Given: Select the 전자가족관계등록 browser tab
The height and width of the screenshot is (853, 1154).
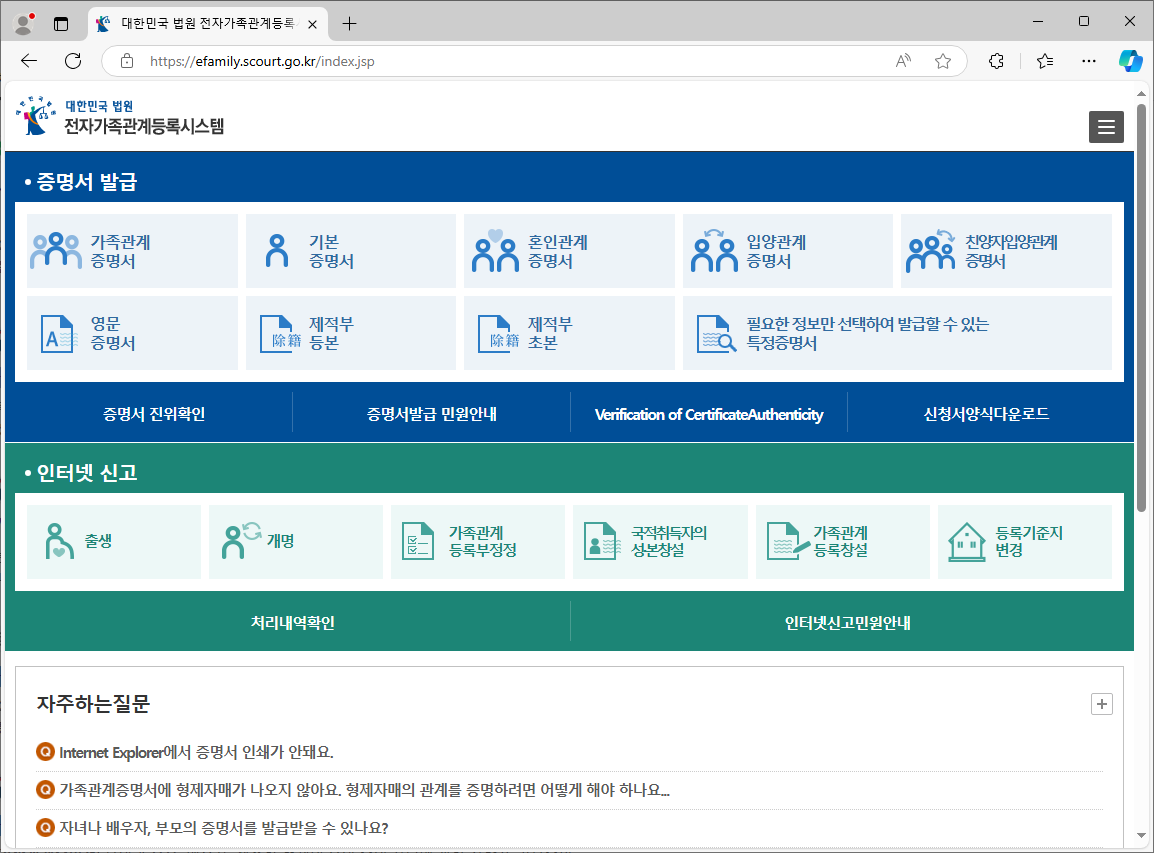Looking at the screenshot, I should [x=200, y=23].
